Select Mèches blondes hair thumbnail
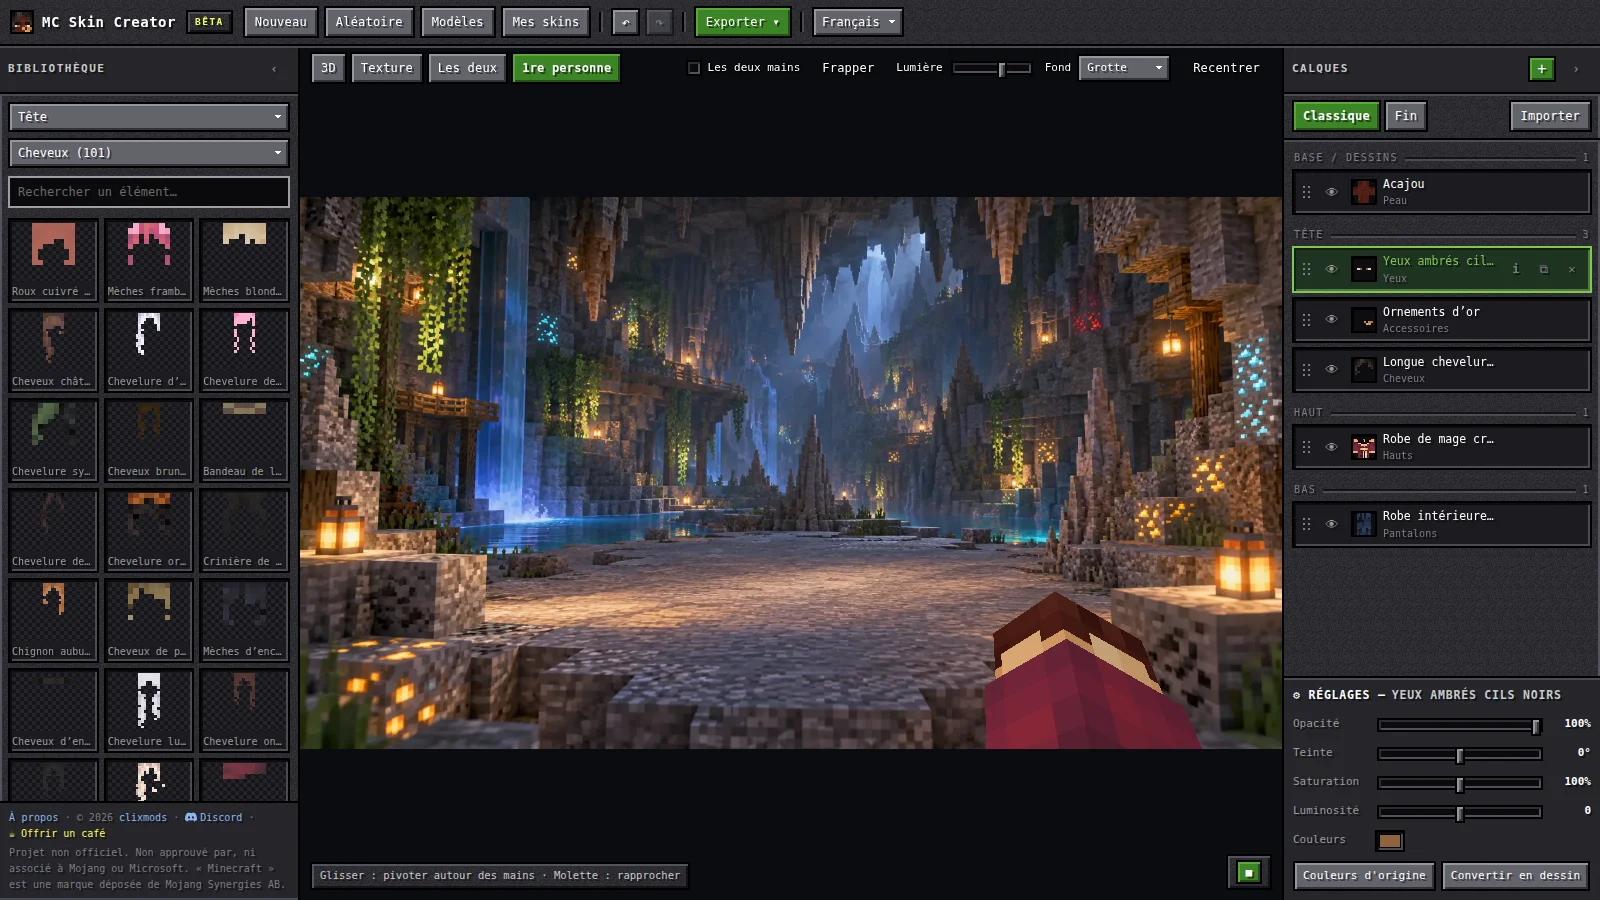The height and width of the screenshot is (900, 1600). [x=244, y=260]
